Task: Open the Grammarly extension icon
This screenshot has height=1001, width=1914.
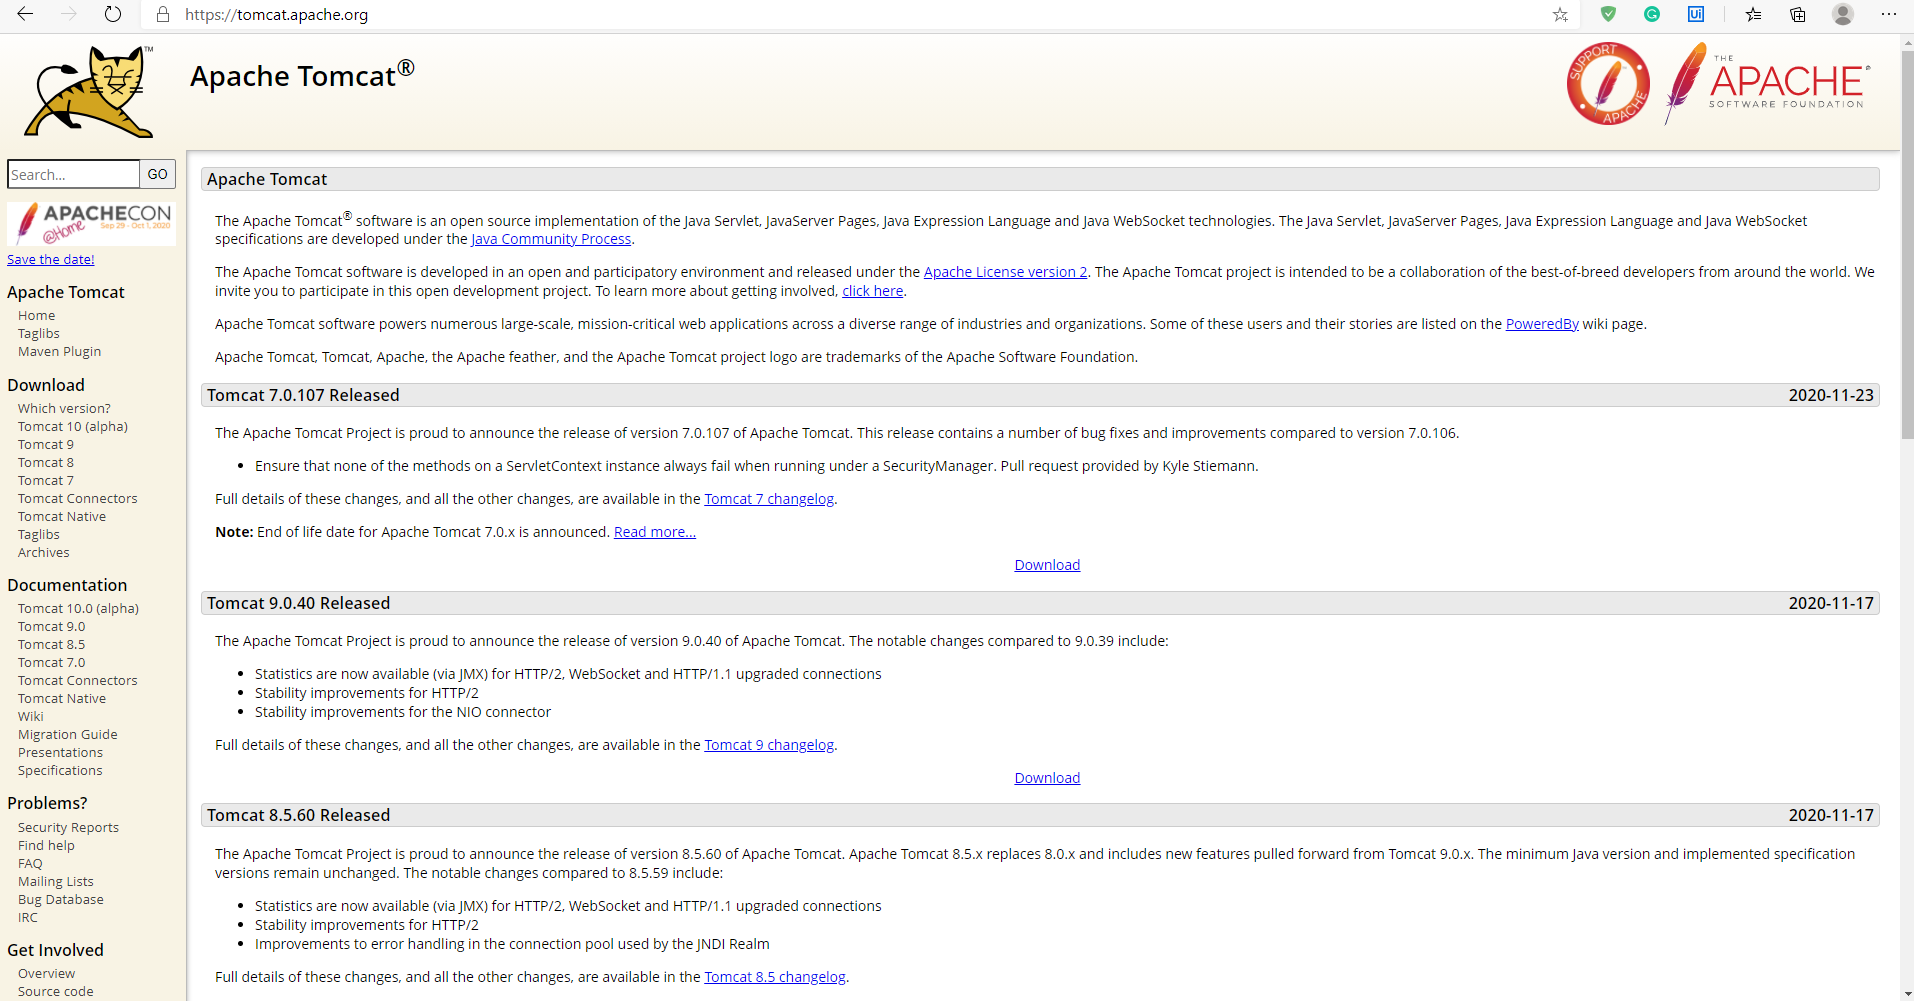Action: [x=1652, y=14]
